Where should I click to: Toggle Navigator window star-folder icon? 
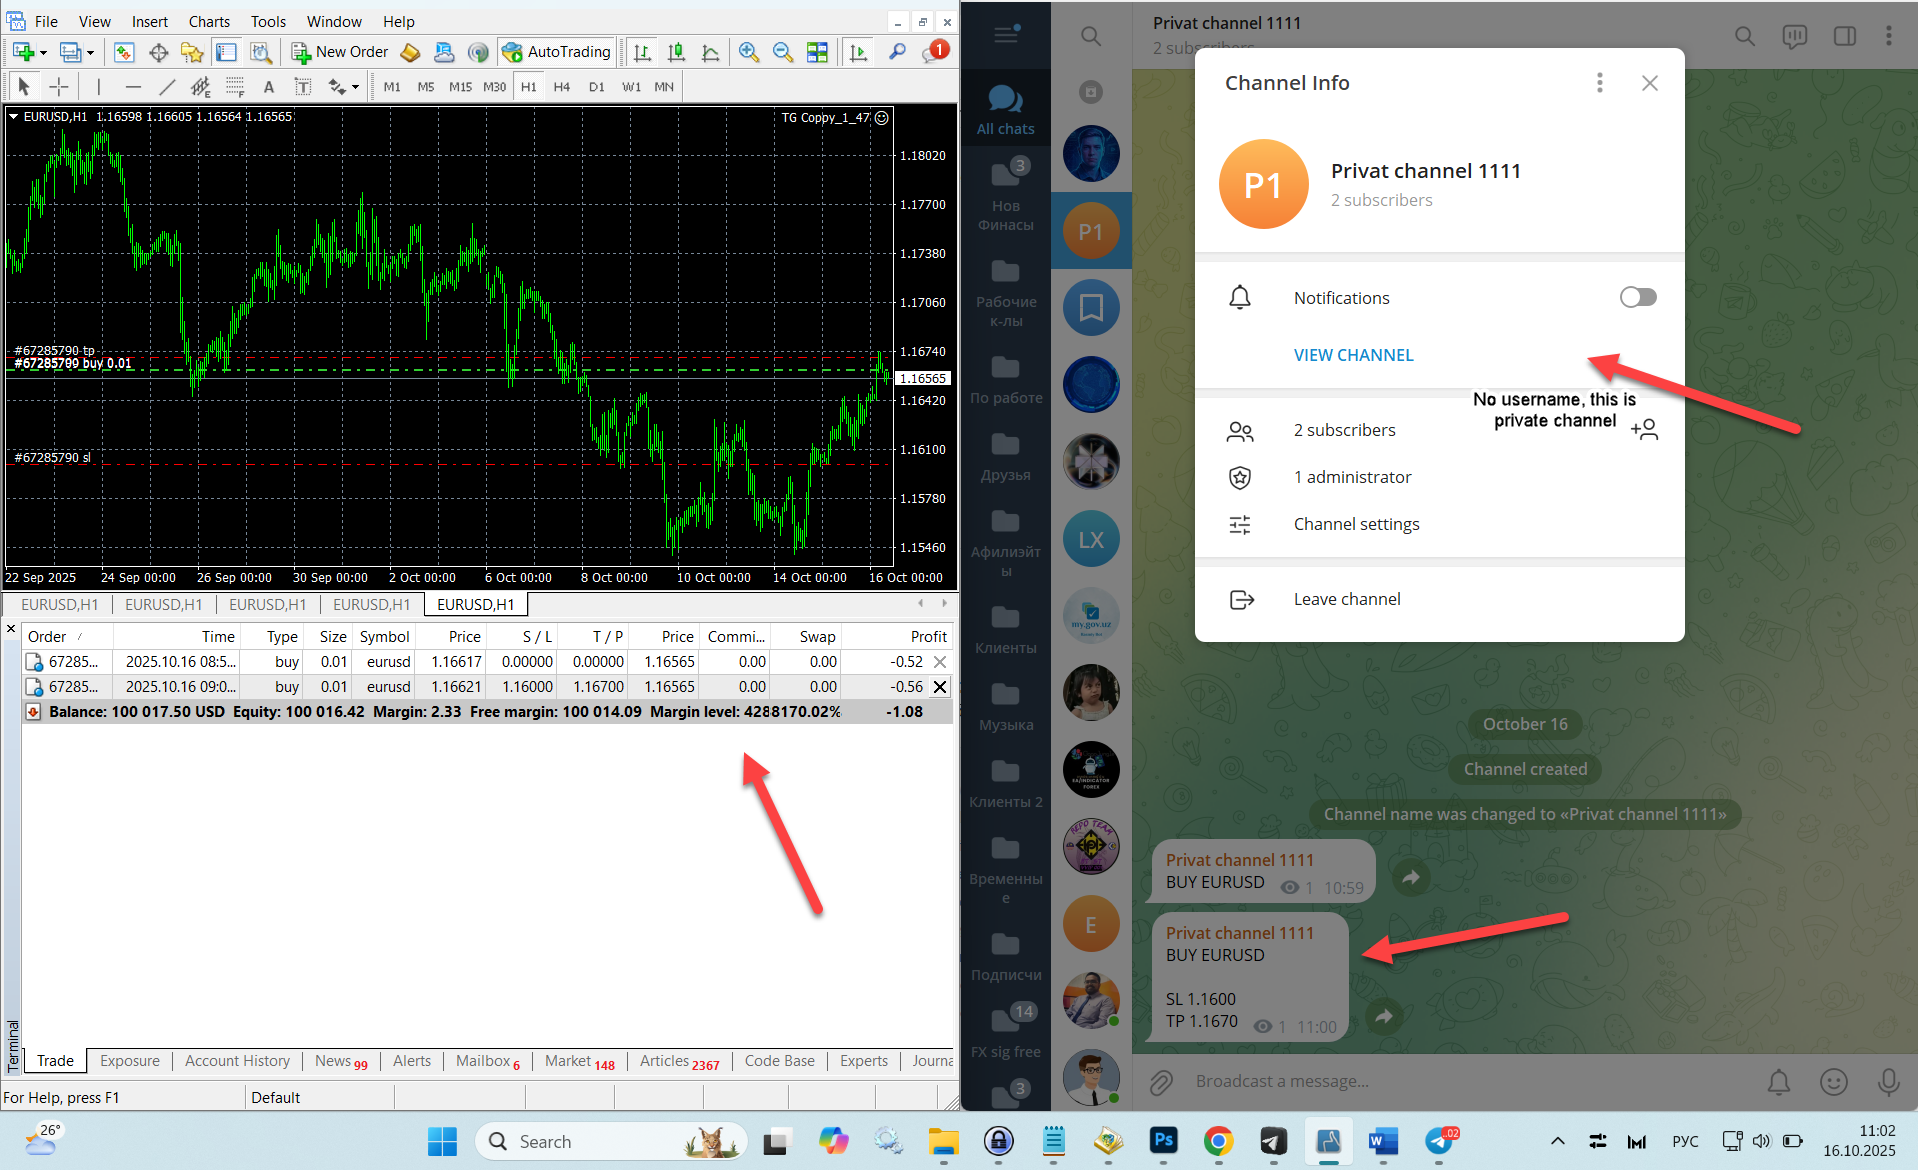(x=192, y=52)
